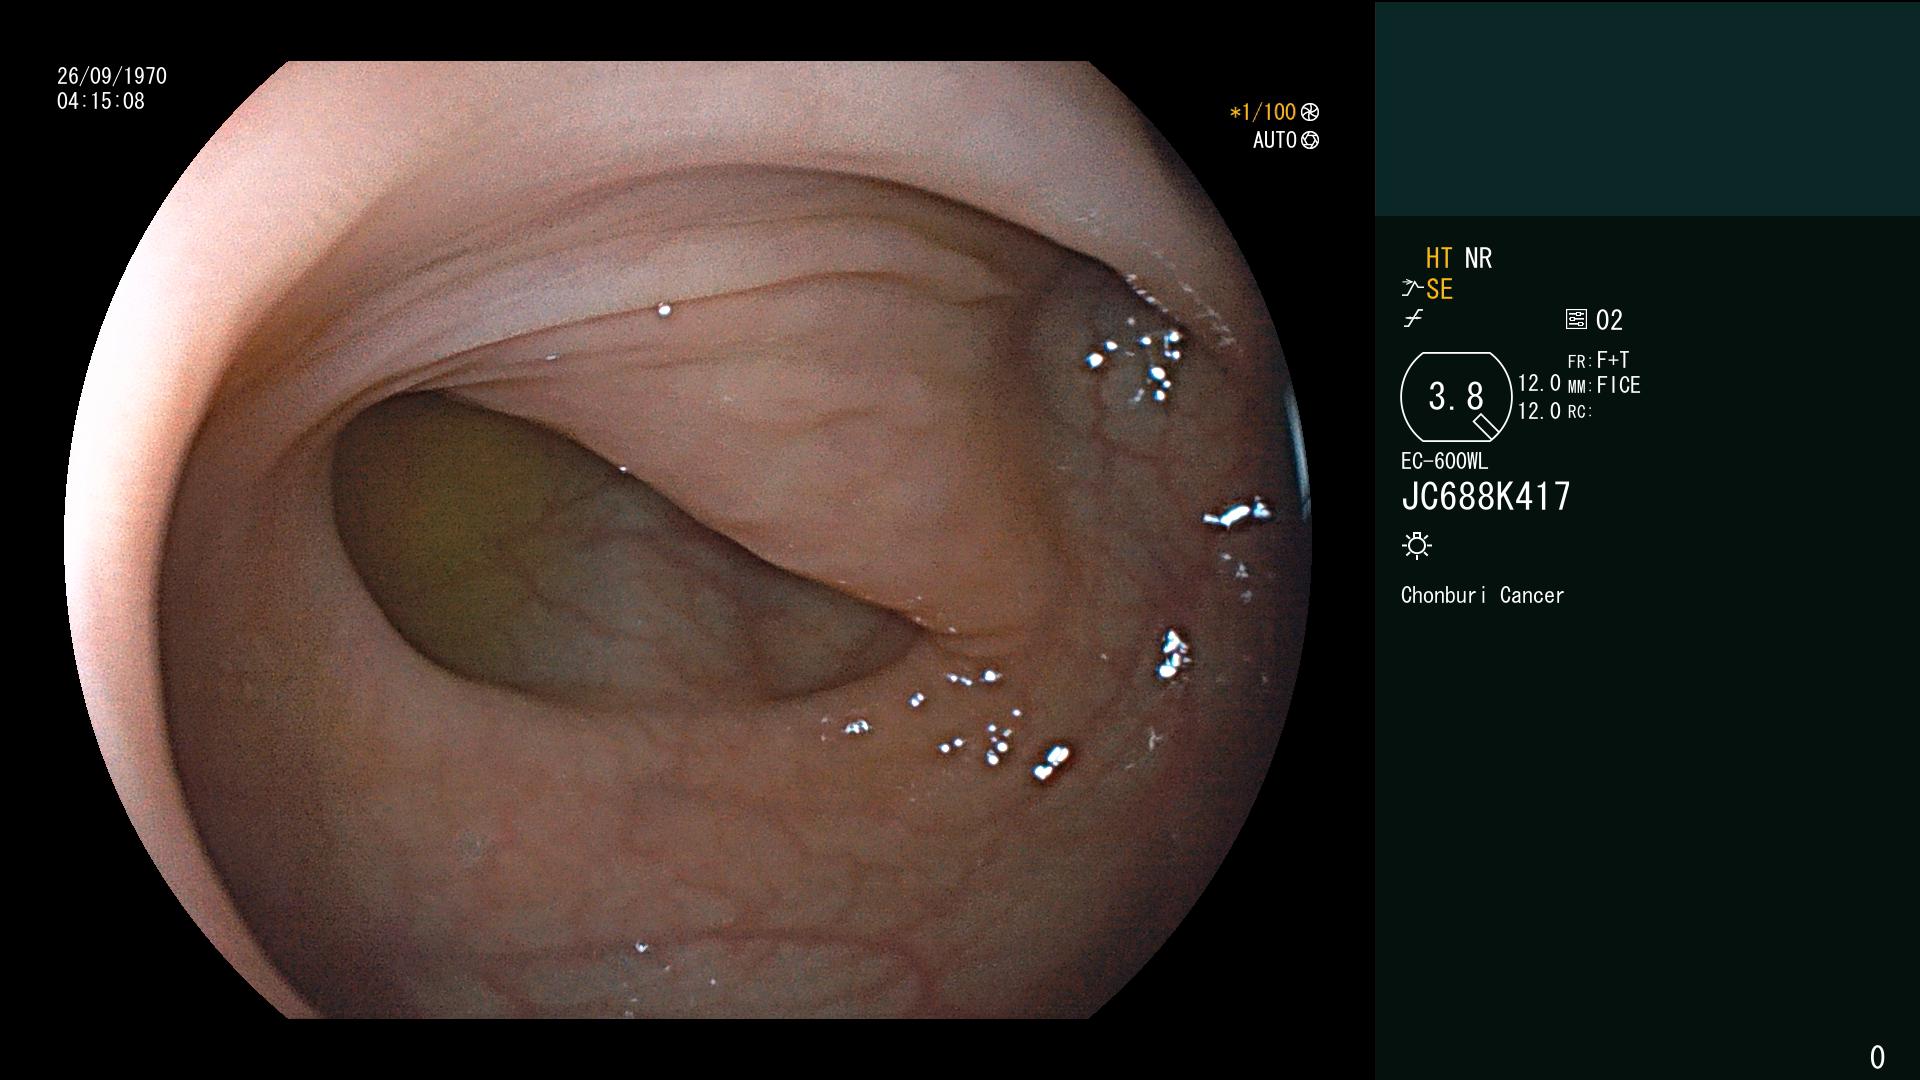Click the endoscopic image view
This screenshot has width=1920, height=1080.
click(x=687, y=540)
